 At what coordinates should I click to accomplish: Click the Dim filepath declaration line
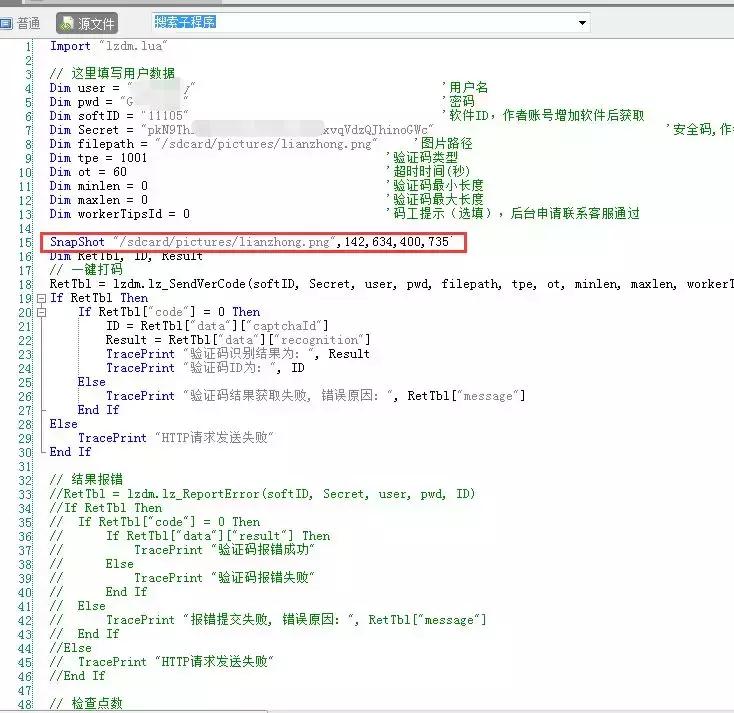tap(213, 144)
